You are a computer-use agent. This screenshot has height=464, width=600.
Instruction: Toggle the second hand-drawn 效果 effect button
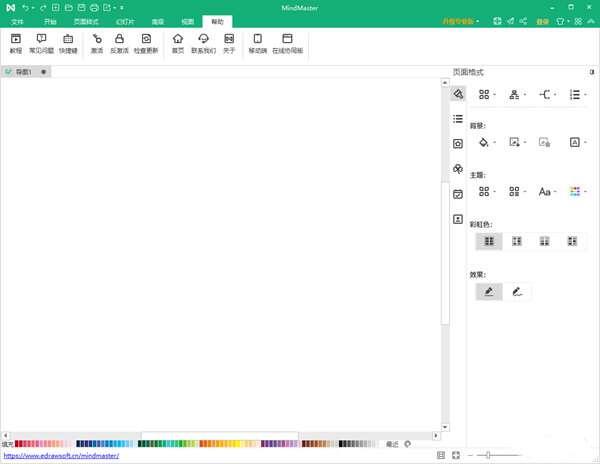coord(517,292)
